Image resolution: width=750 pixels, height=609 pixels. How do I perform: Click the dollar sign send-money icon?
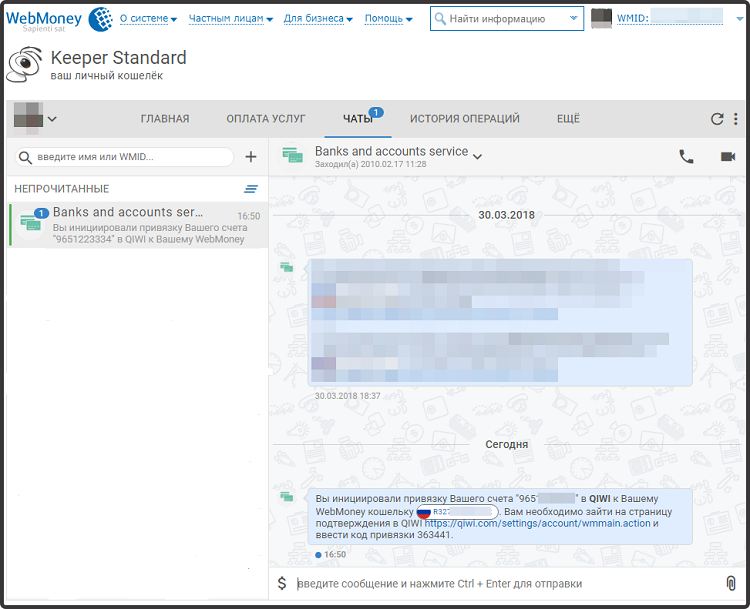282,583
